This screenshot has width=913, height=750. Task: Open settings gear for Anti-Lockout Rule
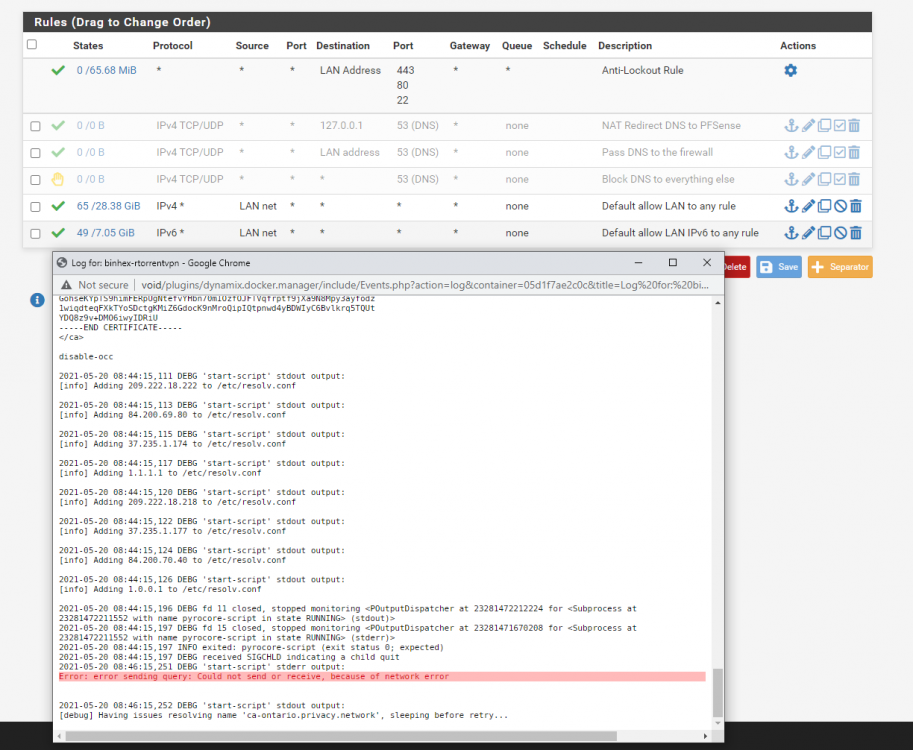(790, 70)
